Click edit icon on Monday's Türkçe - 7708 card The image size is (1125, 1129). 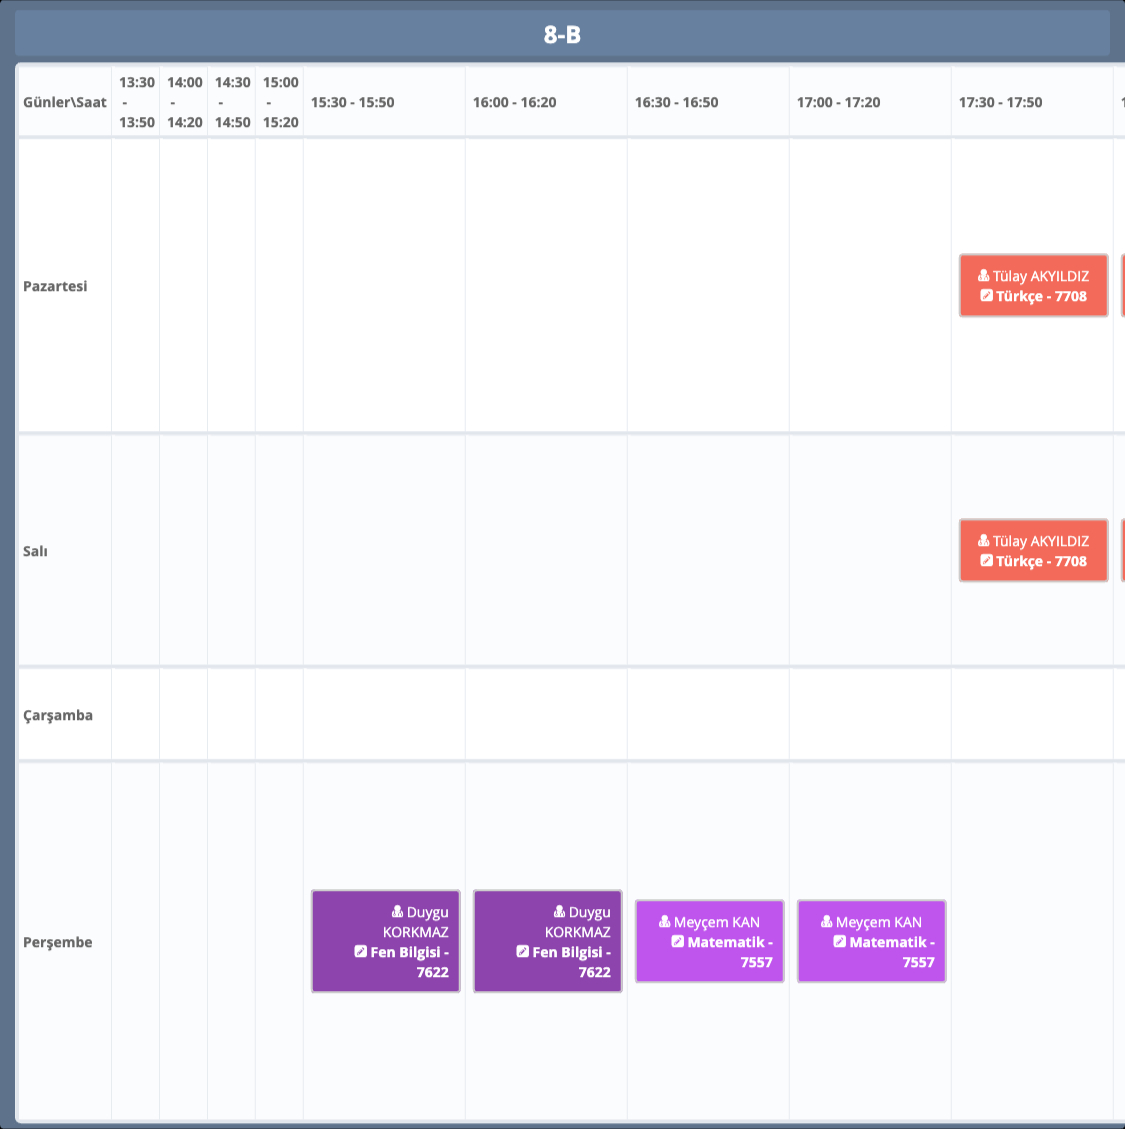pos(987,296)
